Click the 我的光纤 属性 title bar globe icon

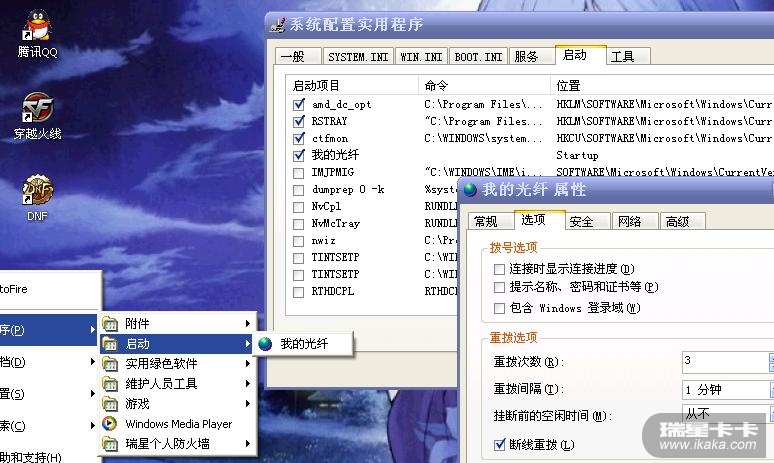tap(470, 190)
